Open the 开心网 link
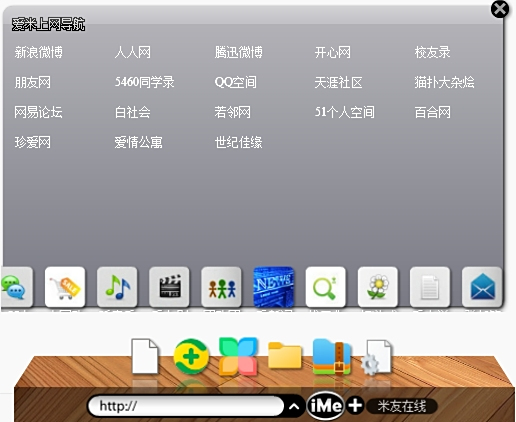 pyautogui.click(x=333, y=52)
